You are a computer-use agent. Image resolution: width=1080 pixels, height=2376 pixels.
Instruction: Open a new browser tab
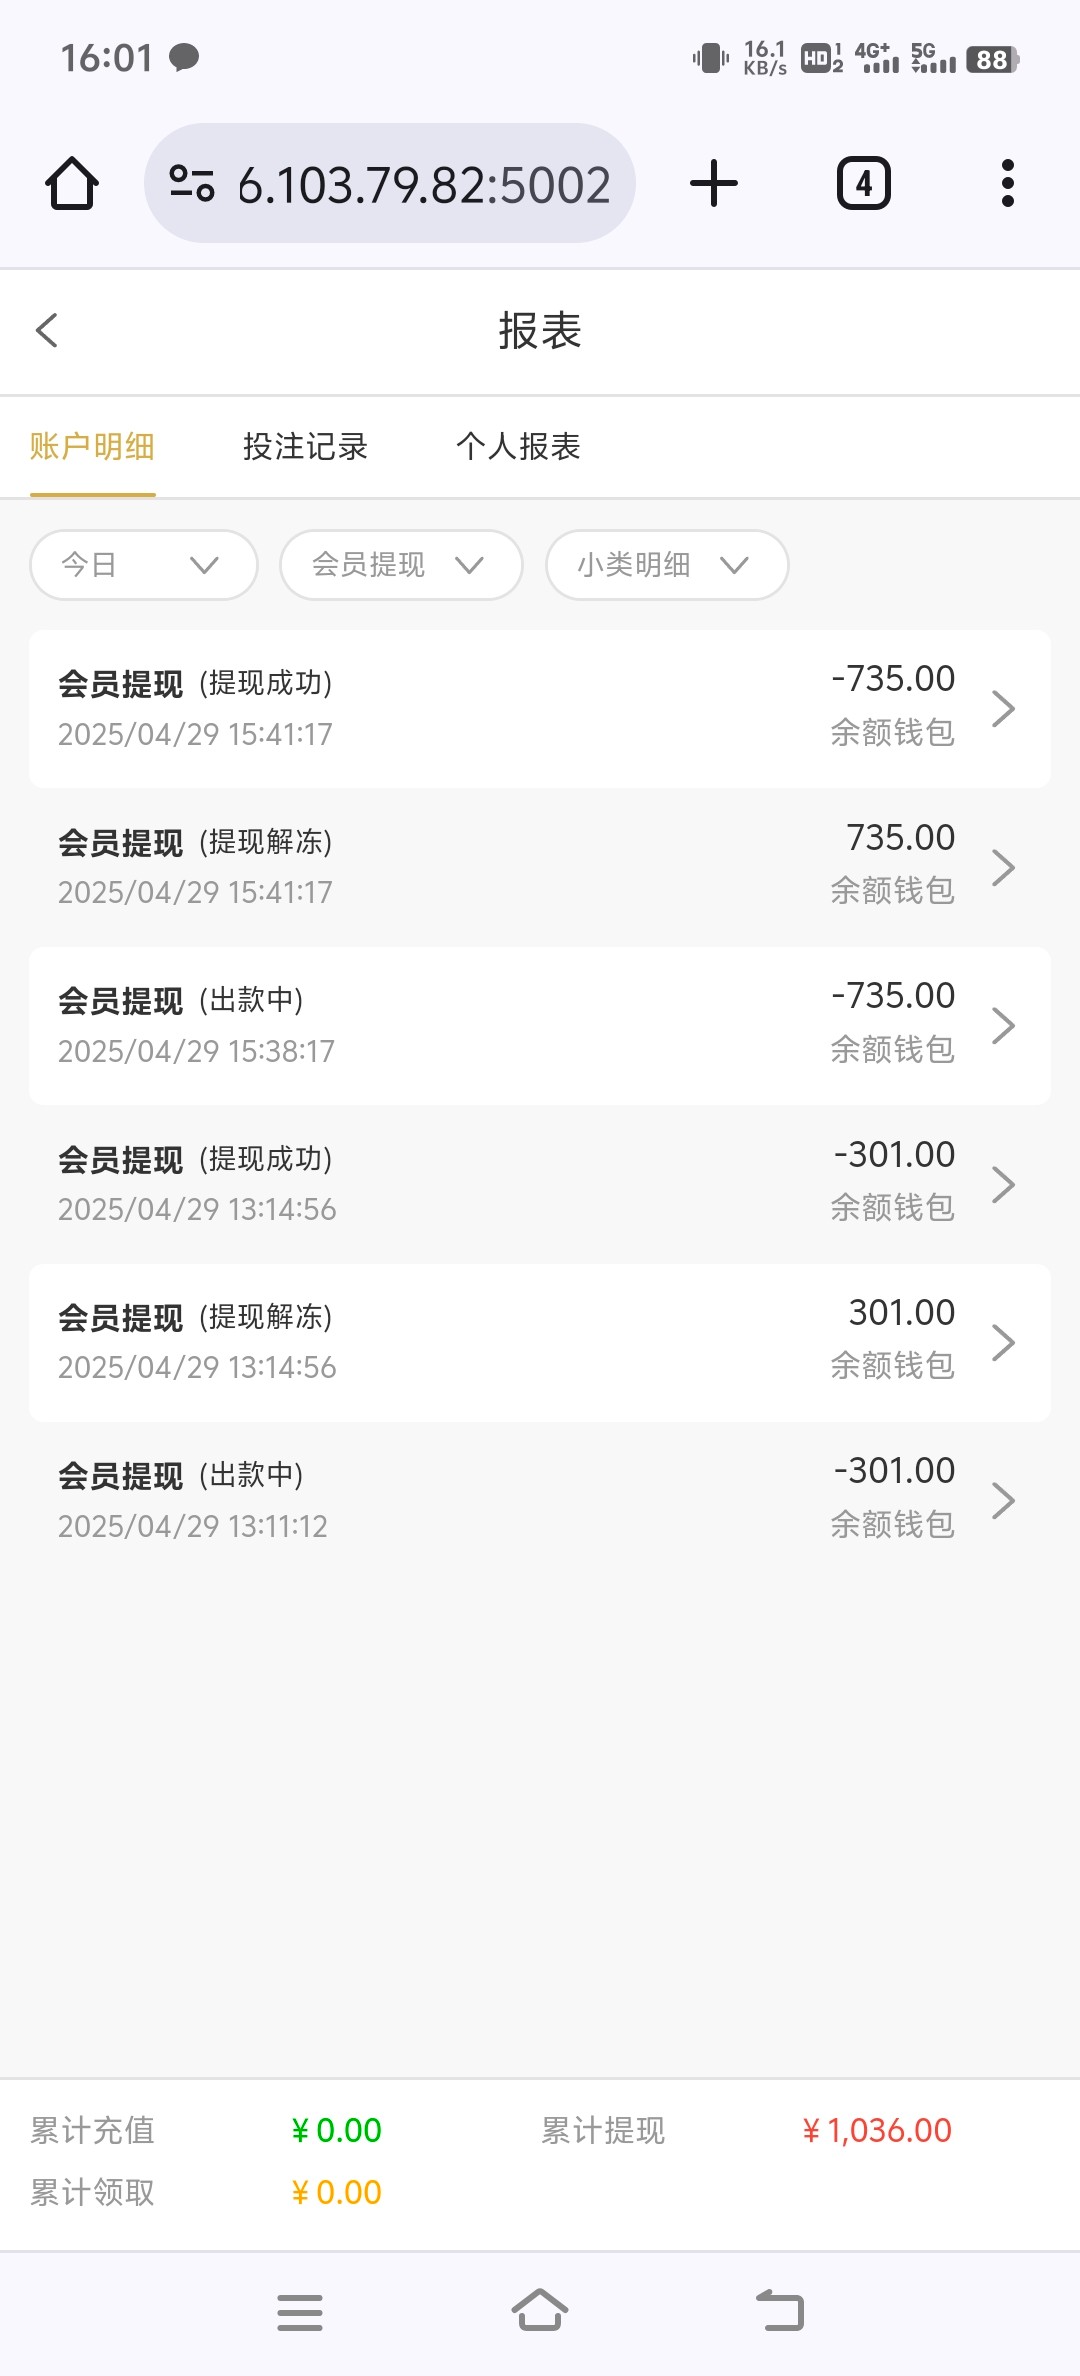(714, 184)
